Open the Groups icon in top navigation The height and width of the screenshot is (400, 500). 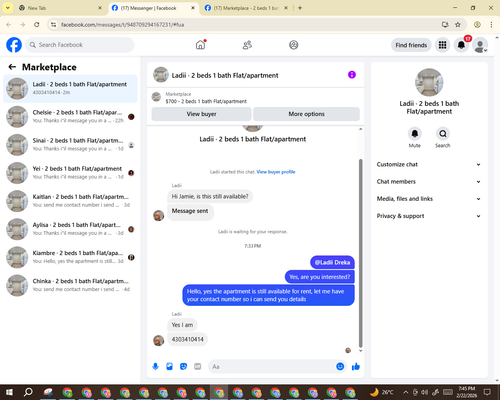[x=294, y=45]
